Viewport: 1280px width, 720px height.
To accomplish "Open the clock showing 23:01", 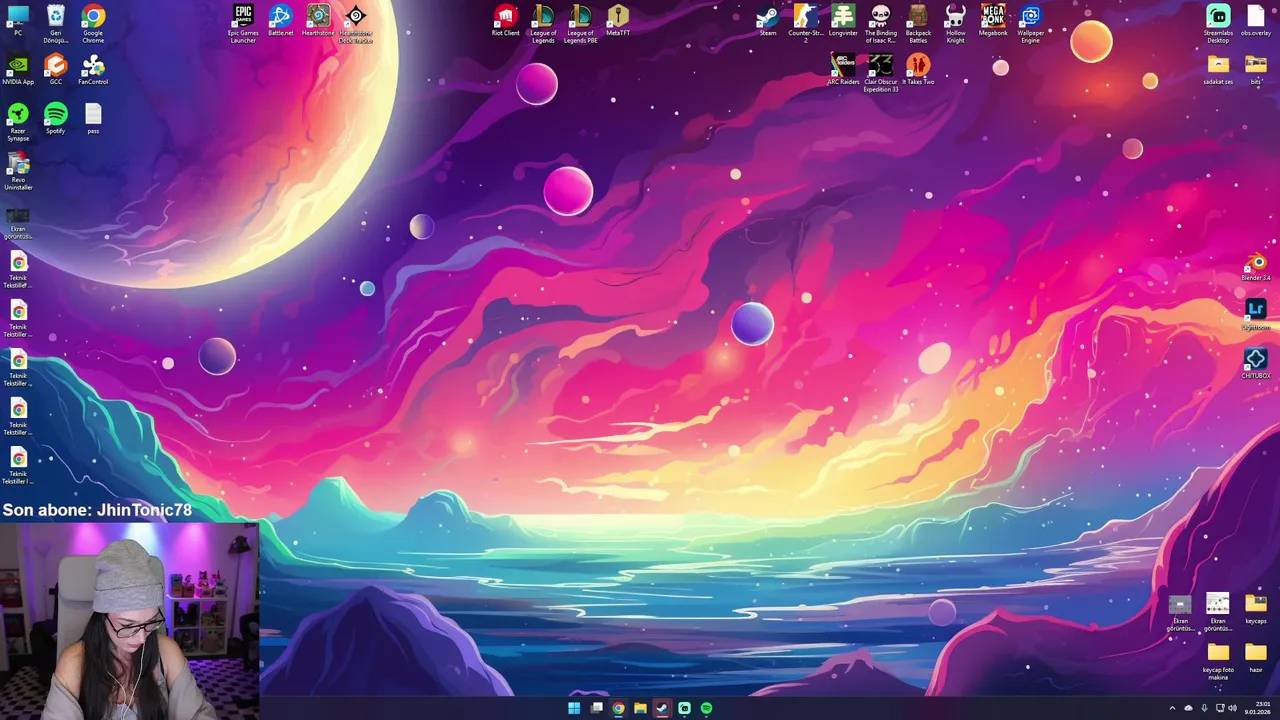I will [1258, 708].
